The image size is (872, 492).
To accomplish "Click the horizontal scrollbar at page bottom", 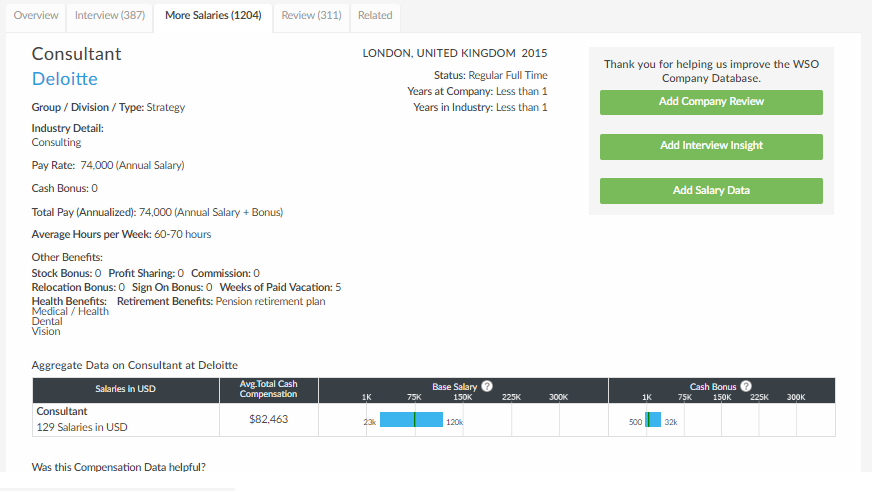I will (x=118, y=489).
